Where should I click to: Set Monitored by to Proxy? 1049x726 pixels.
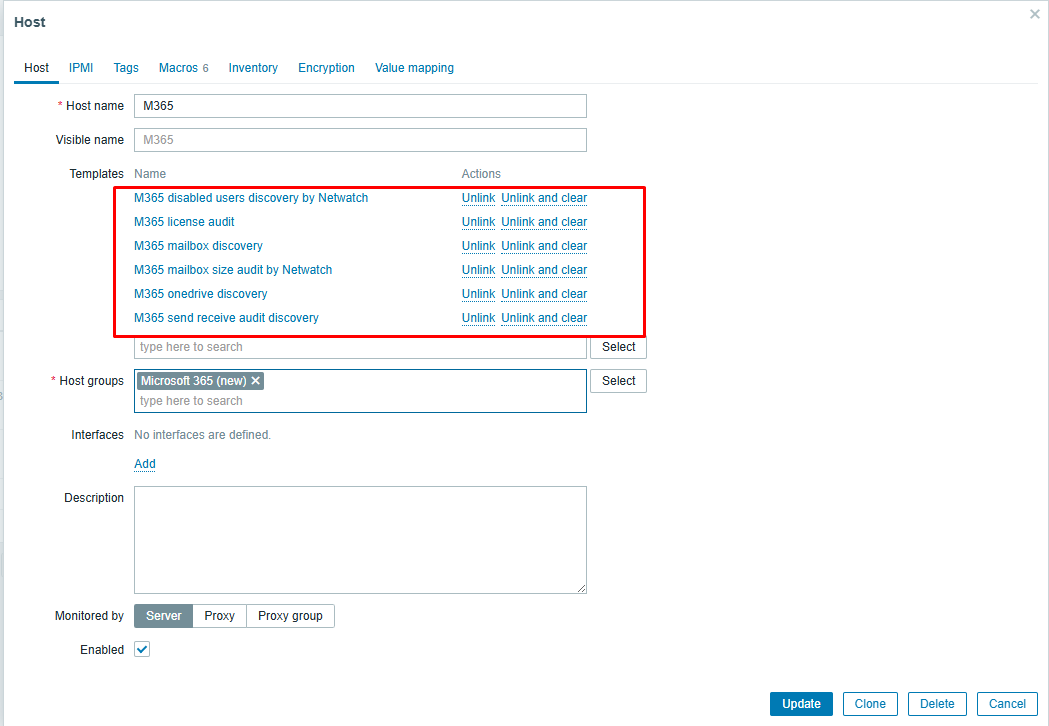pos(219,616)
